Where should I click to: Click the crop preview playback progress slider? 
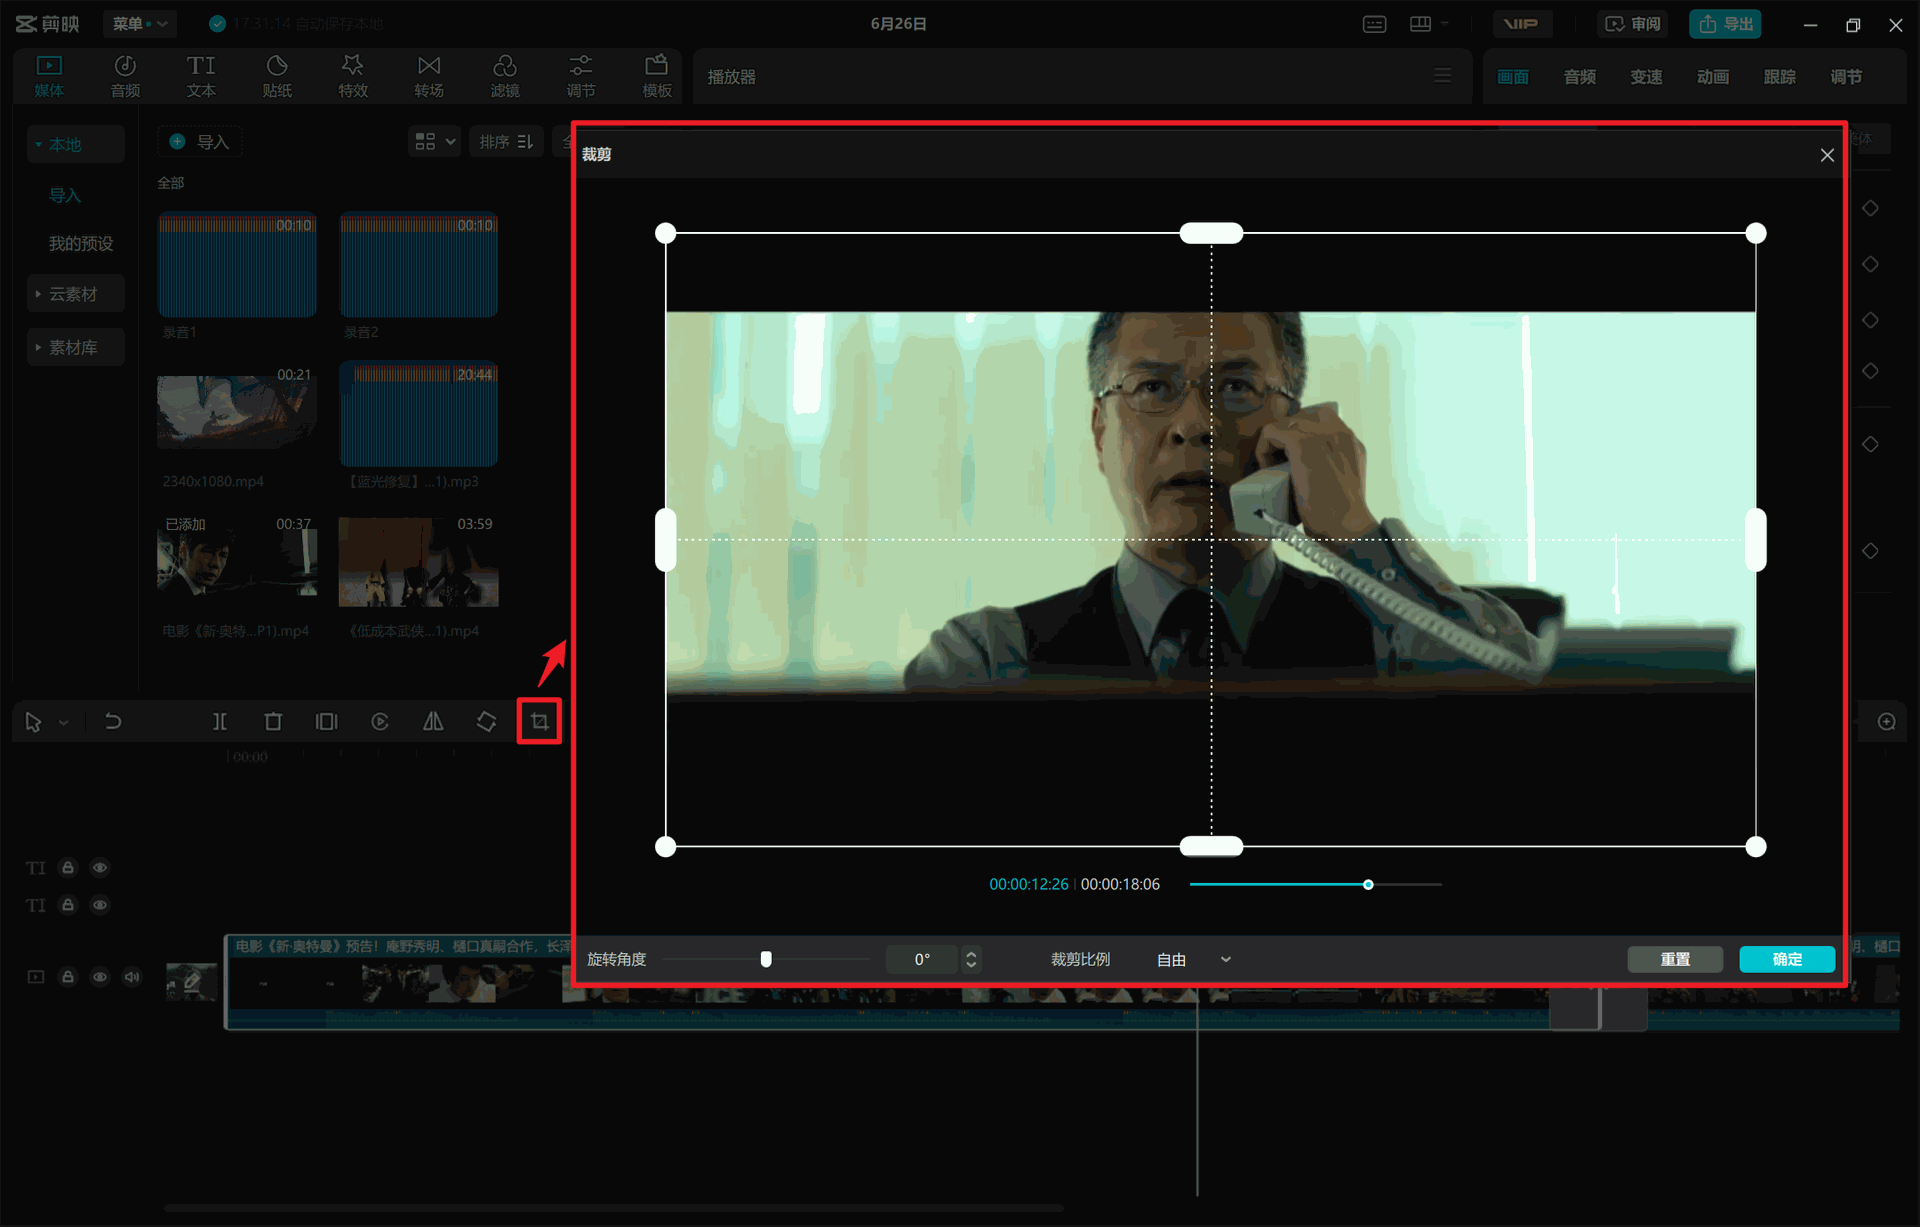click(x=1316, y=885)
